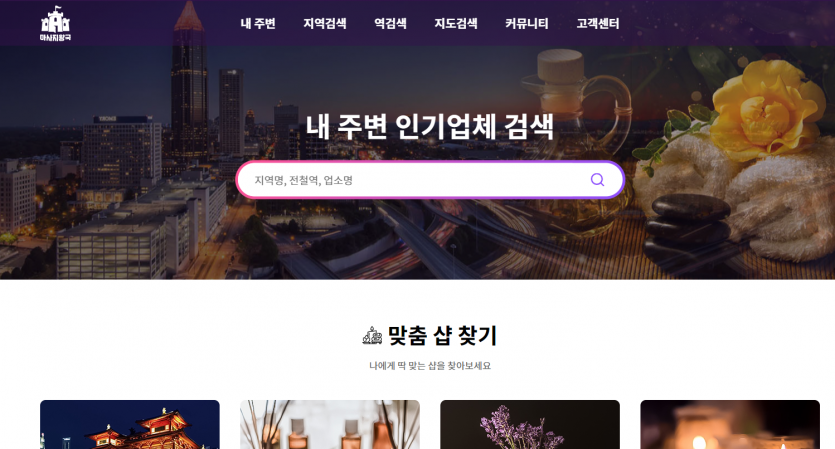
Task: Open the lavender flowers thumbnail
Action: click(530, 424)
